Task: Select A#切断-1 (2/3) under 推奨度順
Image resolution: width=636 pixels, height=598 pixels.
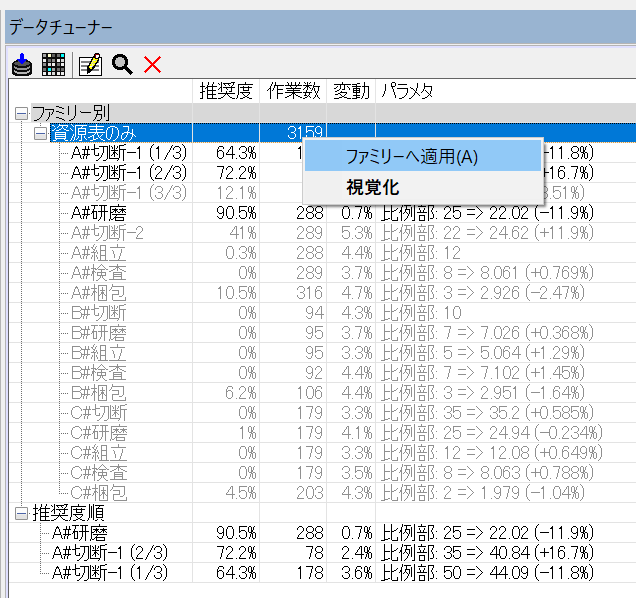Action: pyautogui.click(x=110, y=553)
